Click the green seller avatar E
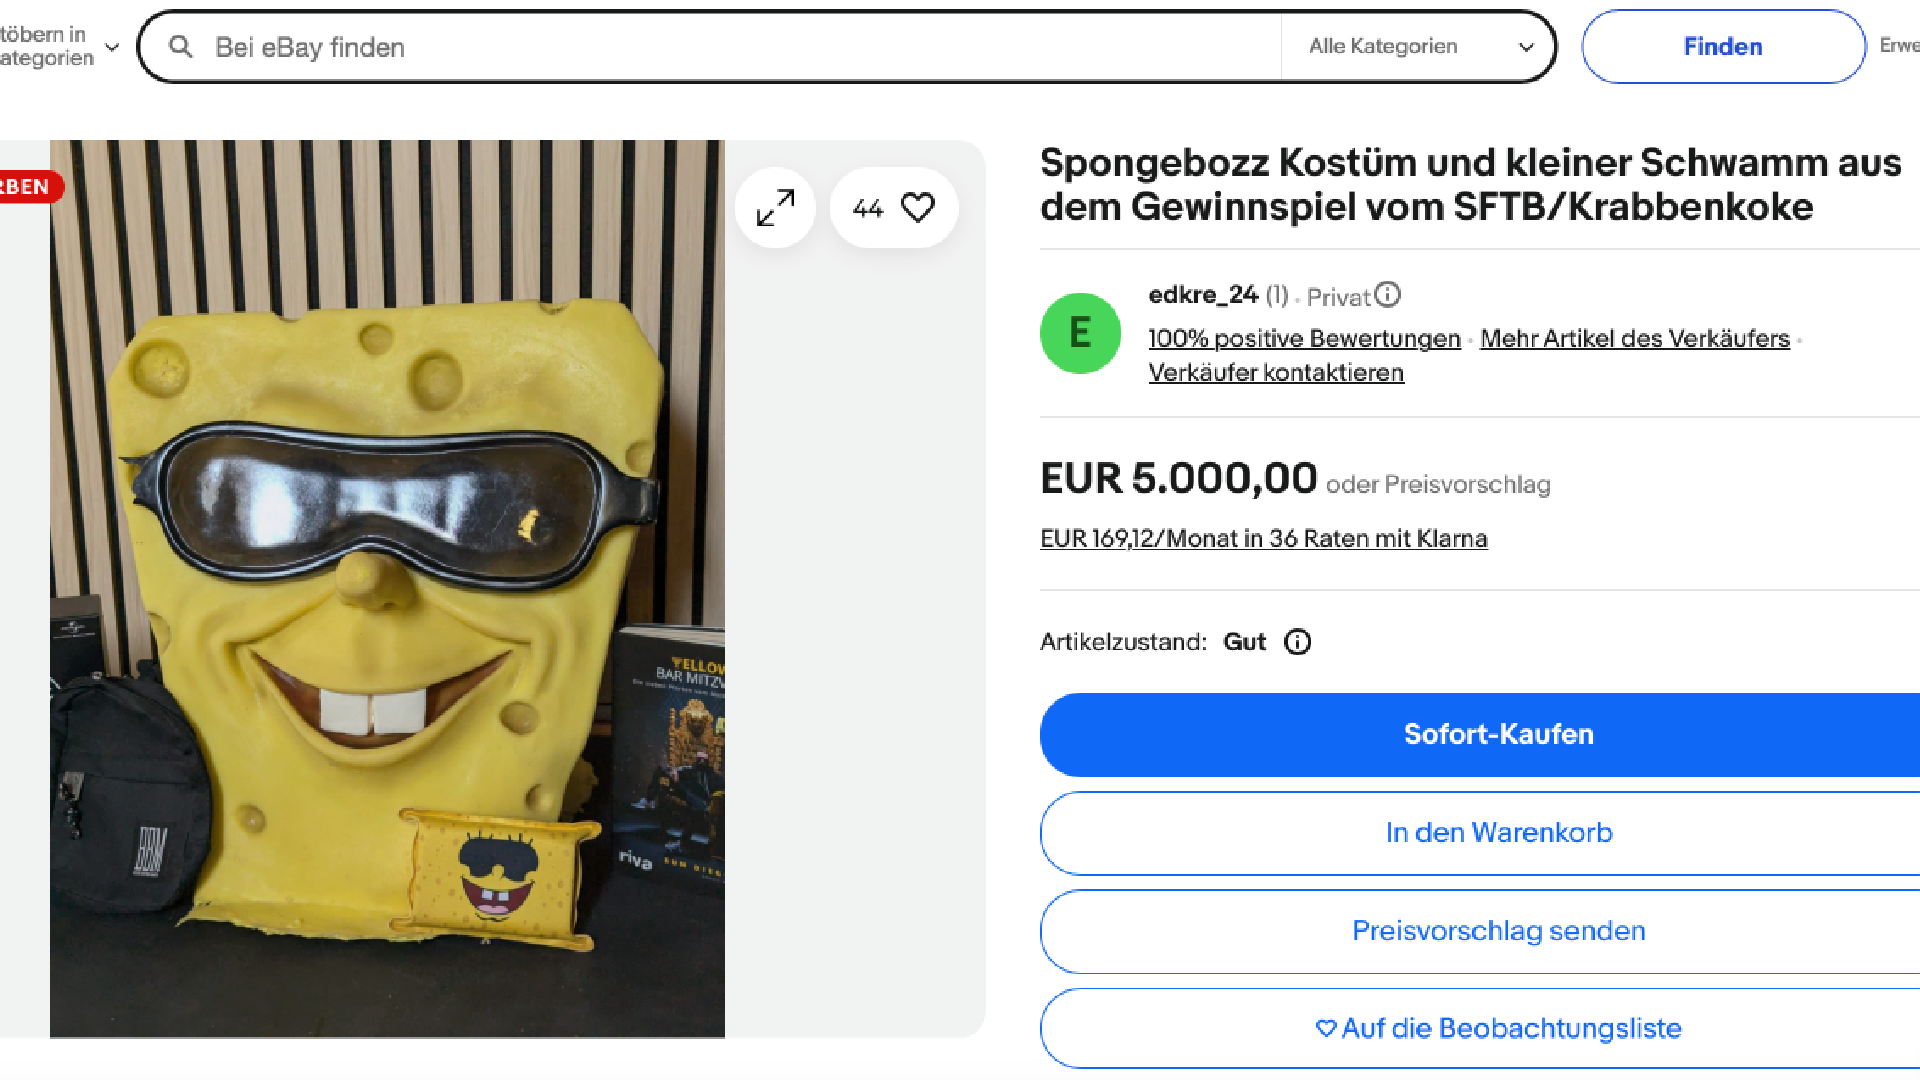 (x=1080, y=333)
